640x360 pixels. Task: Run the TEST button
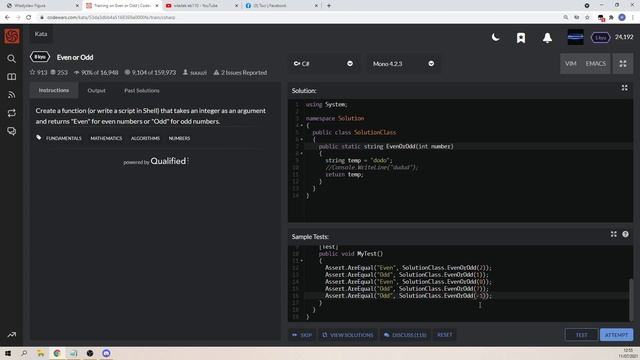581,335
